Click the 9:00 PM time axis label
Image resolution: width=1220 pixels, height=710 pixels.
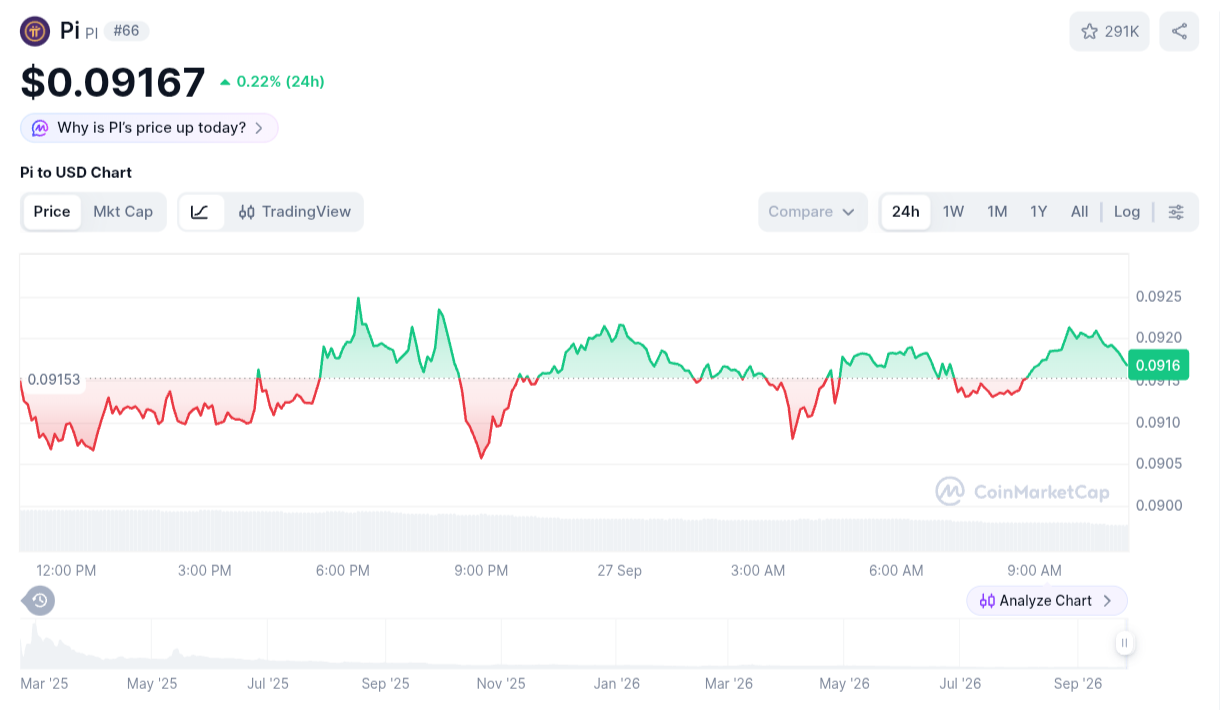point(481,570)
